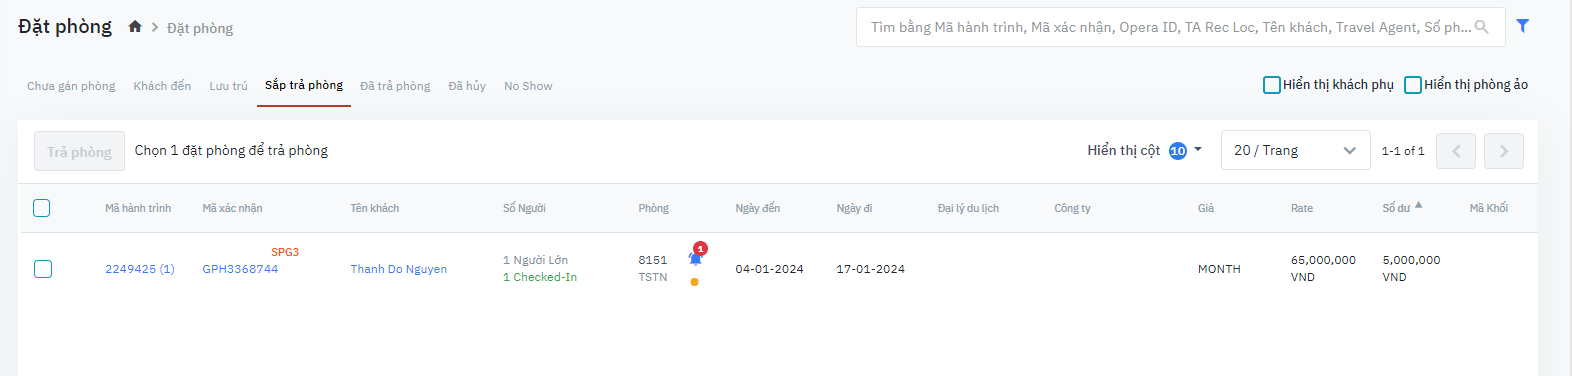This screenshot has width=1572, height=376.
Task: Click the Trả phòng button
Action: click(x=79, y=151)
